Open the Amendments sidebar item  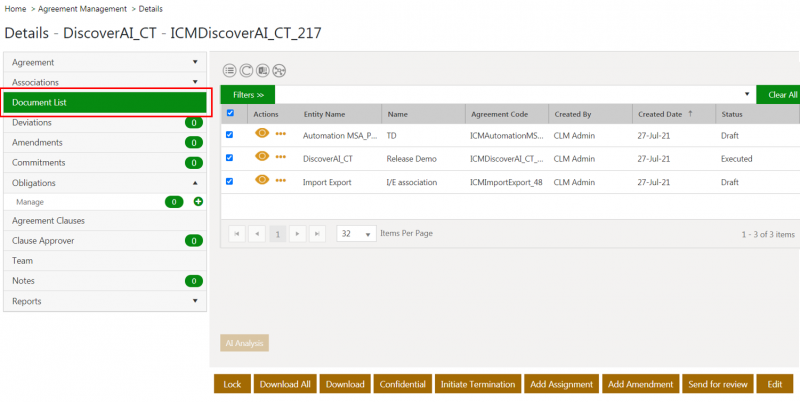tap(105, 142)
